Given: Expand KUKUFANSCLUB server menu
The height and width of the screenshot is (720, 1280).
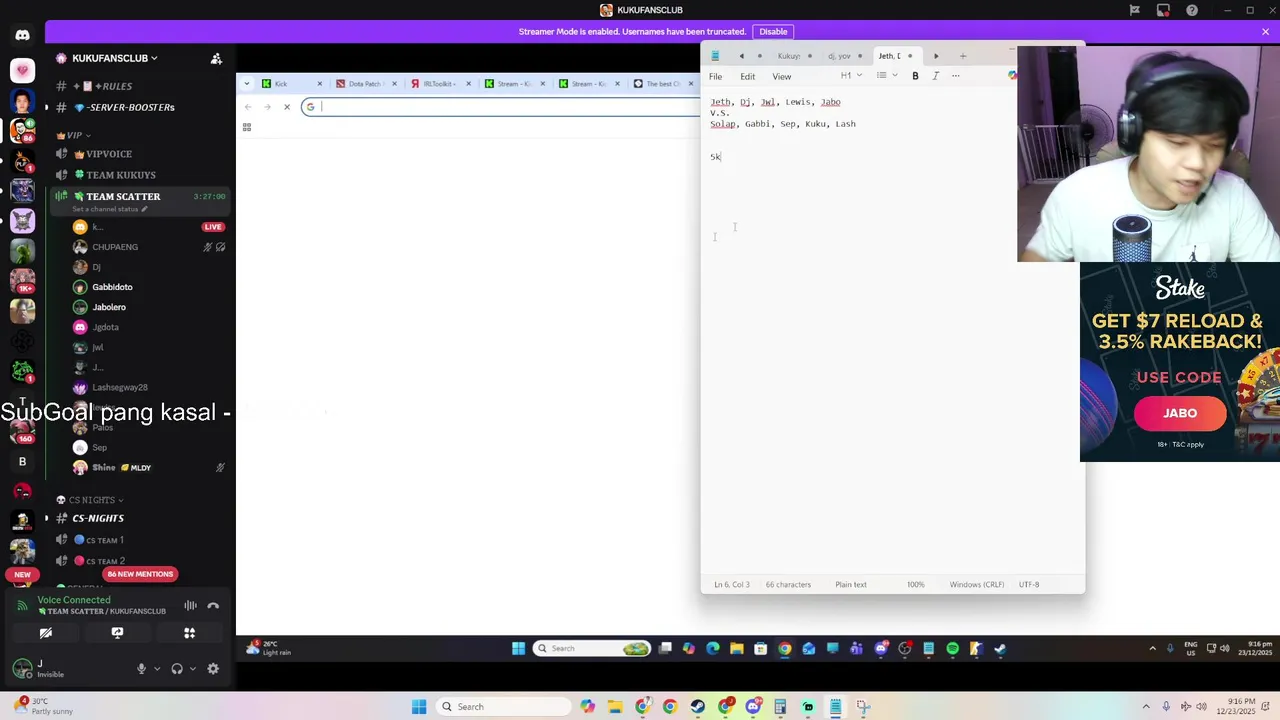Looking at the screenshot, I should point(115,58).
